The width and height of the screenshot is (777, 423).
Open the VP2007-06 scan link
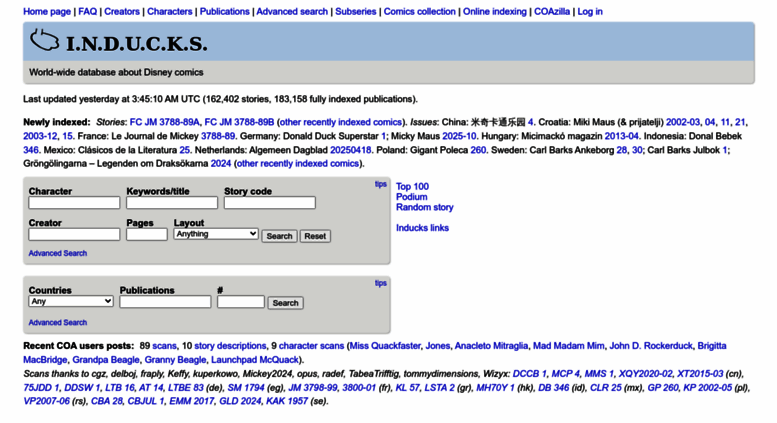pos(47,401)
